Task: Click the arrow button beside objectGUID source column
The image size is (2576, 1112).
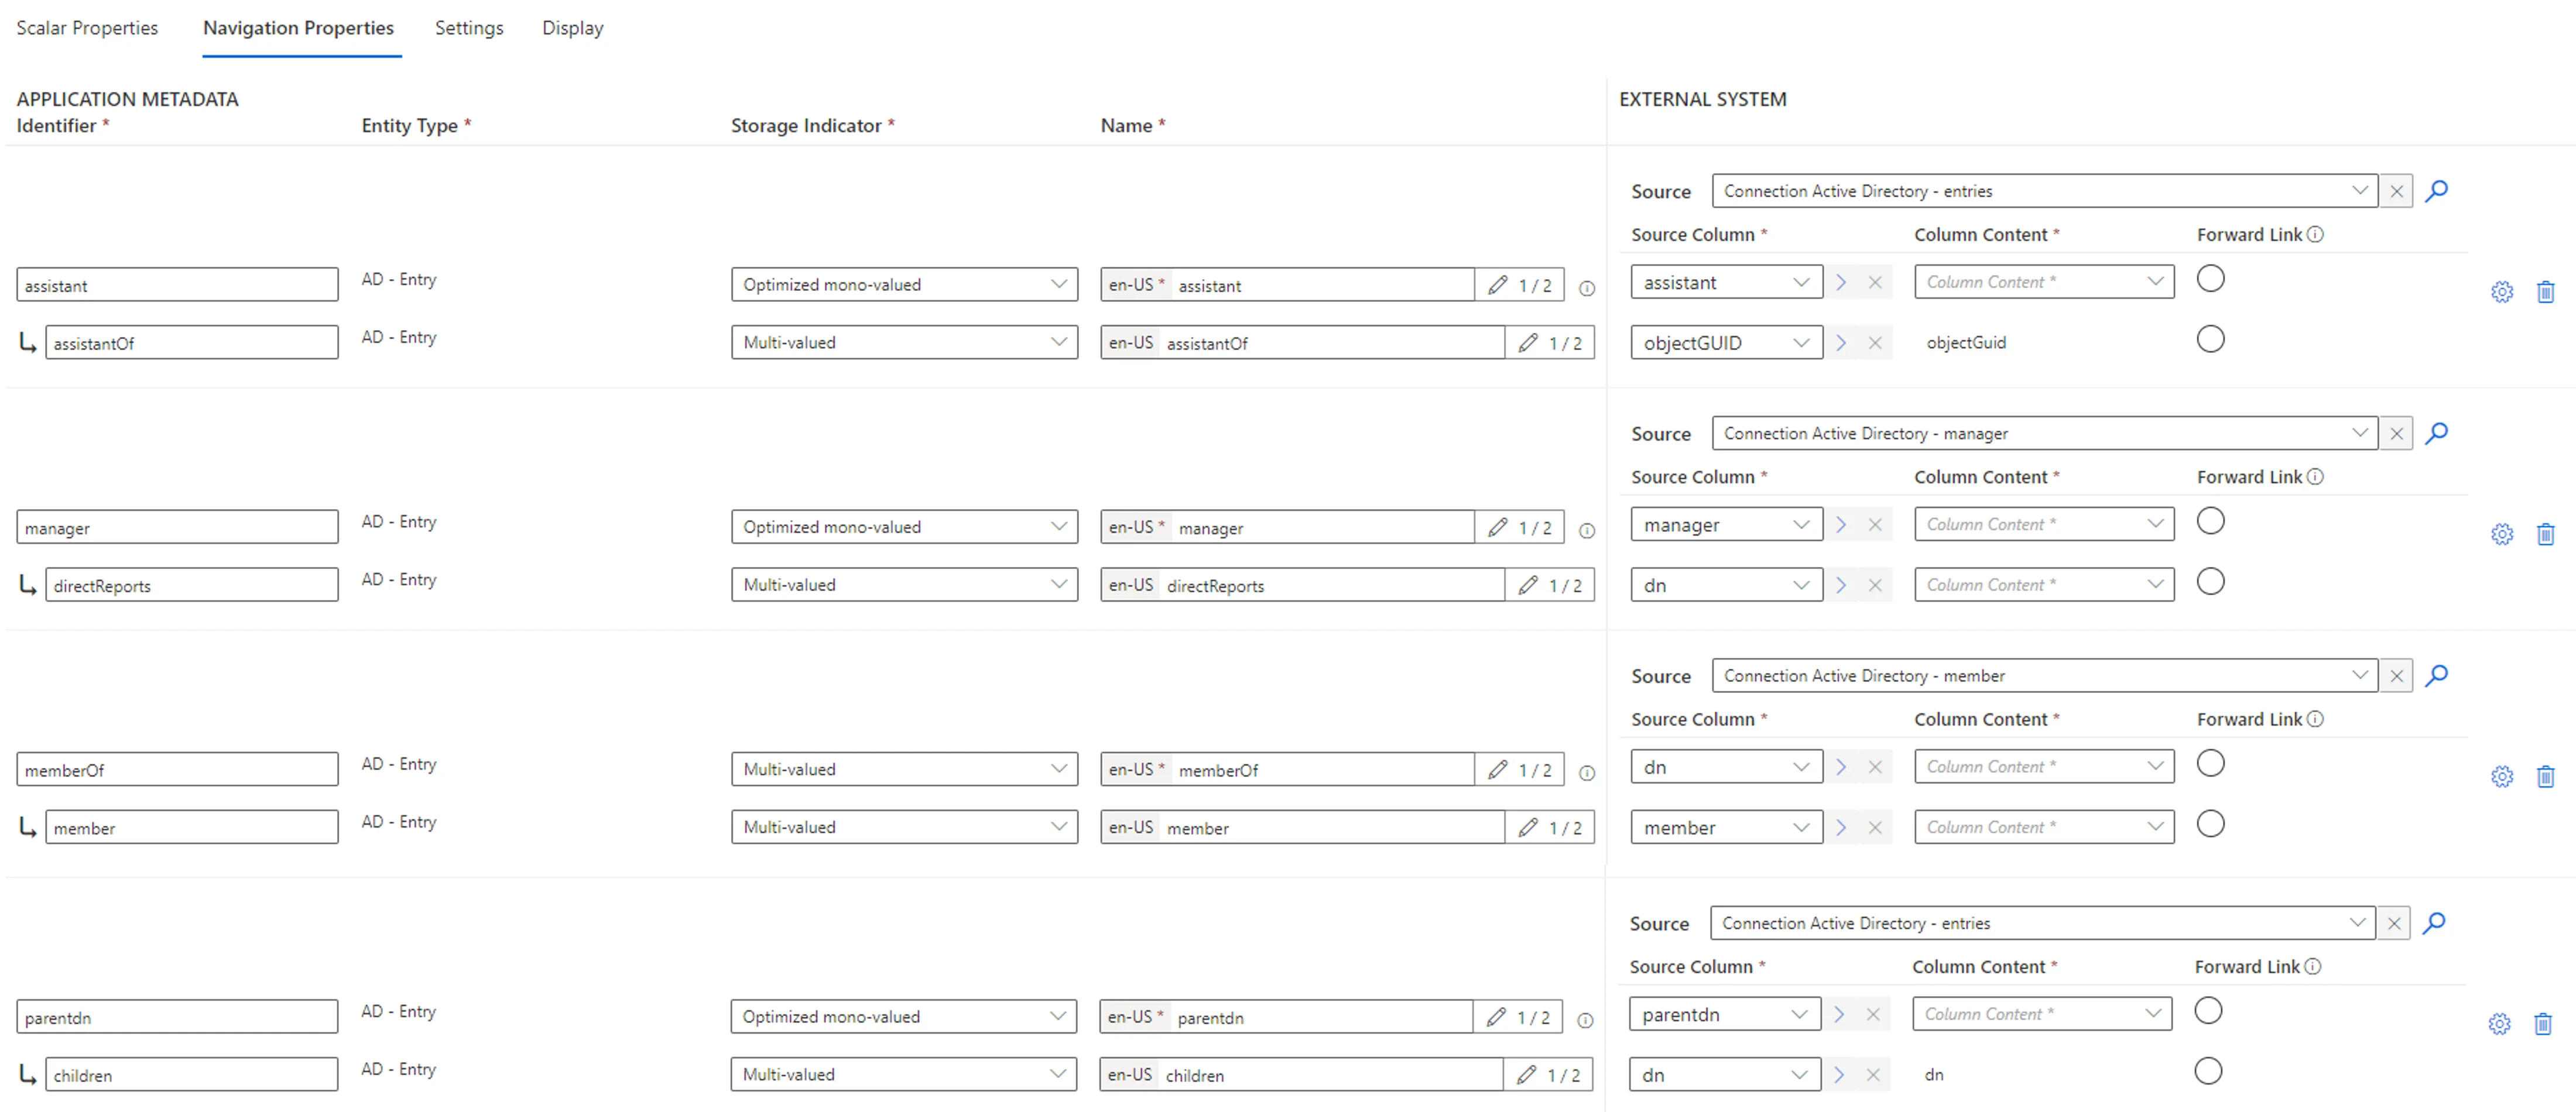Action: pyautogui.click(x=1841, y=342)
